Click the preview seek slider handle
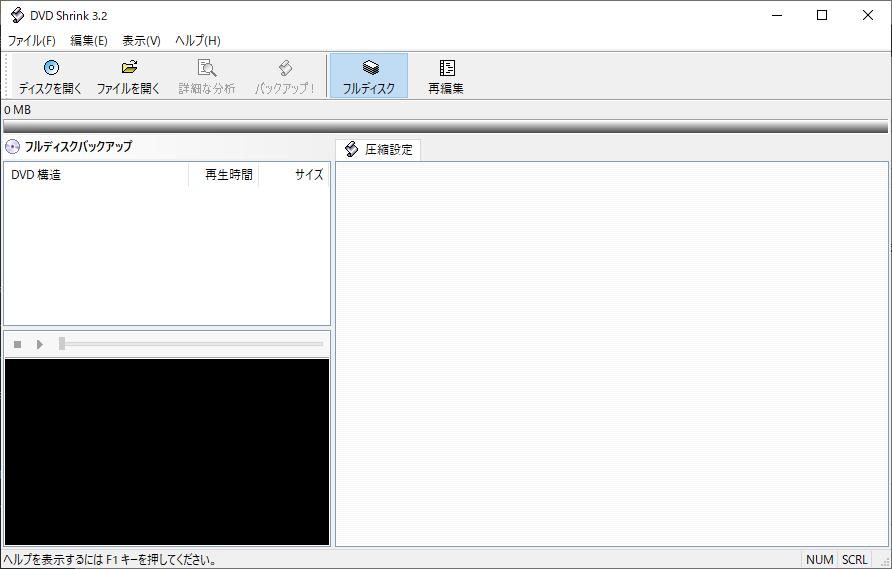Image resolution: width=892 pixels, height=569 pixels. tap(62, 344)
